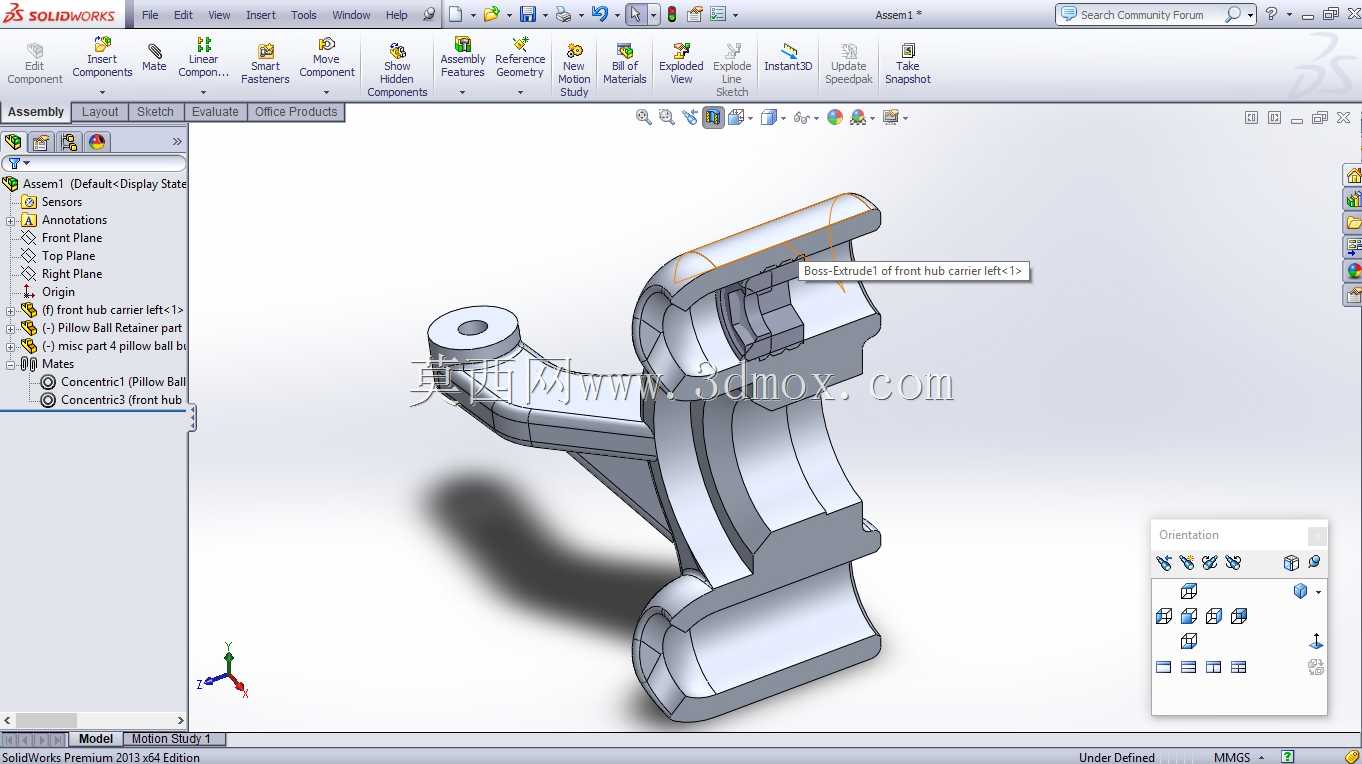Click the Take Snapshot tool

[907, 64]
